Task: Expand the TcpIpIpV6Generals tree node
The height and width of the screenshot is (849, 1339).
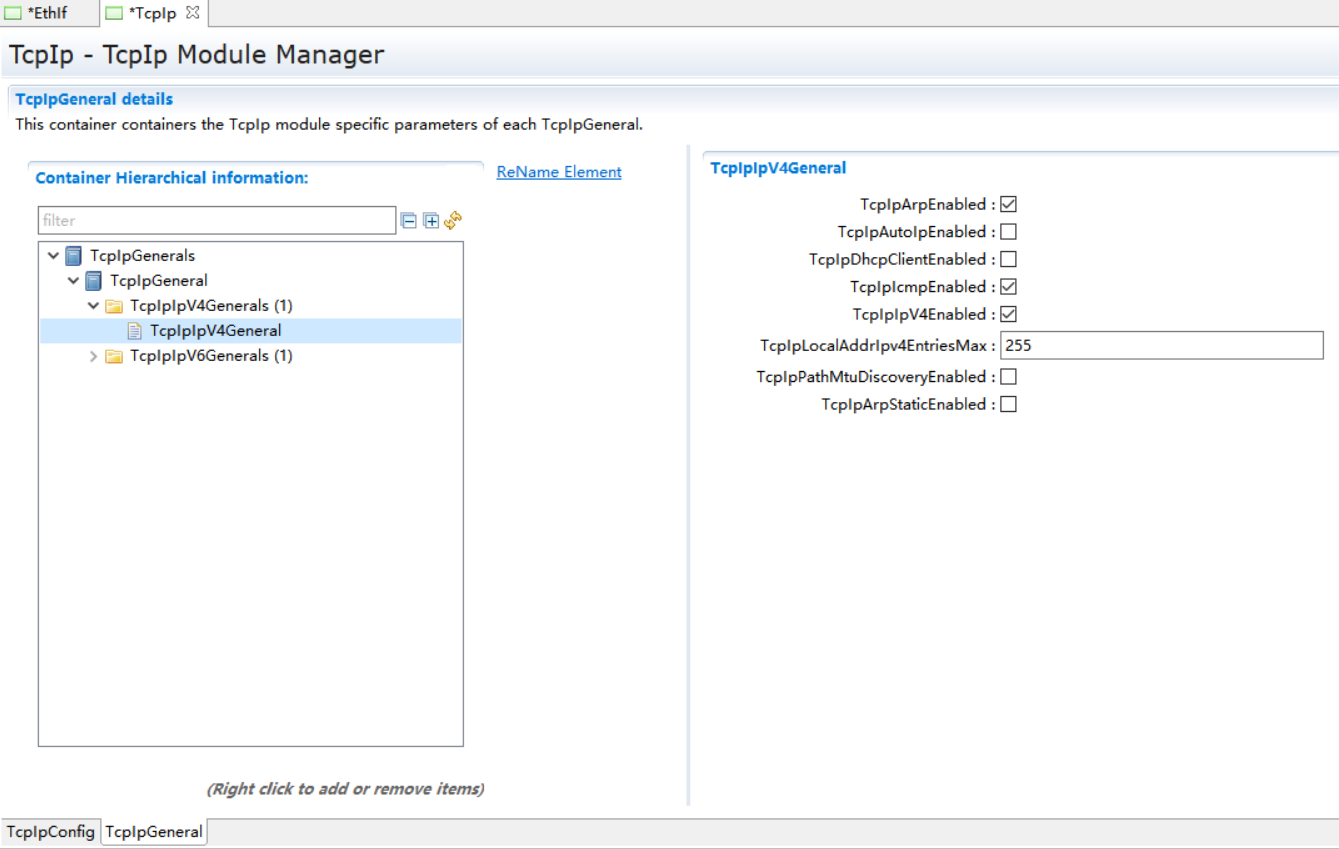Action: (93, 356)
